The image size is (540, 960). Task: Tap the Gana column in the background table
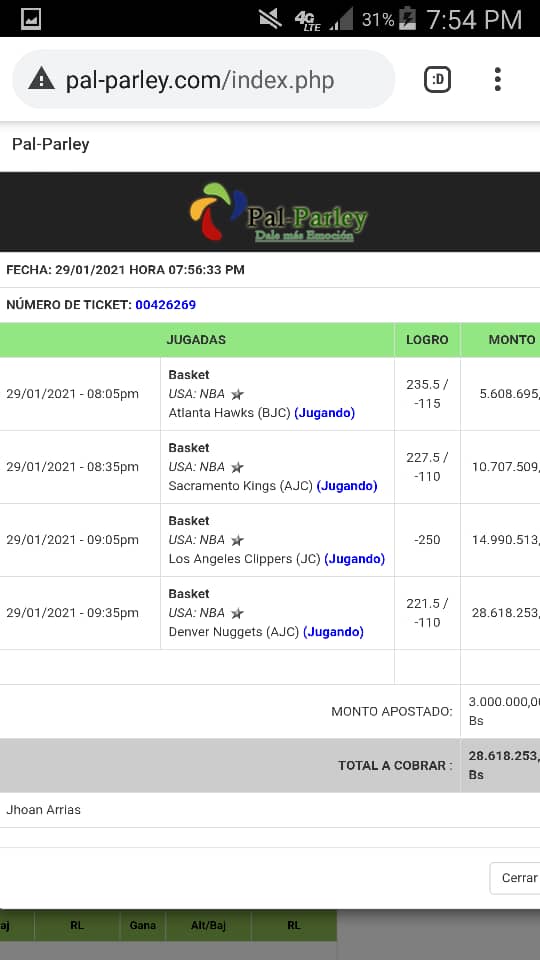pyautogui.click(x=143, y=926)
